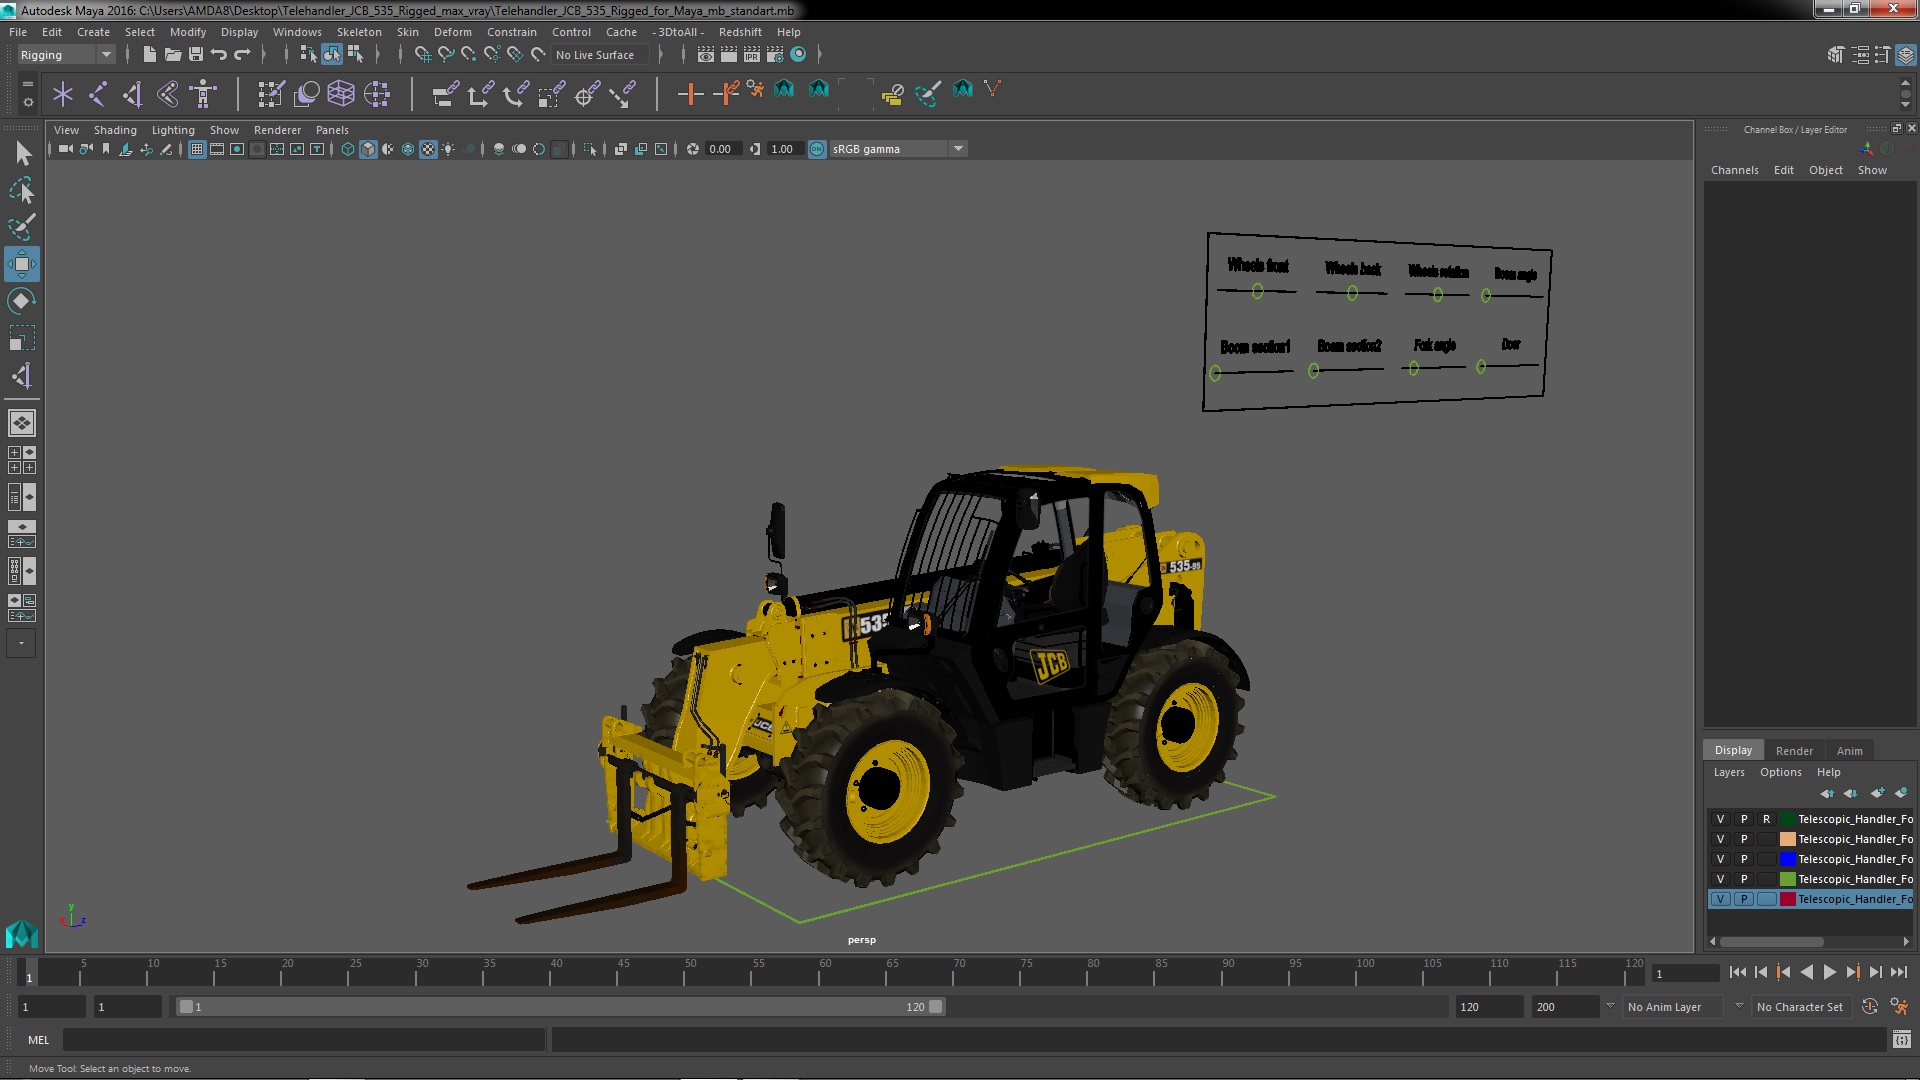Toggle R display type of first layer
Viewport: 1920px width, 1080px height.
click(1767, 819)
